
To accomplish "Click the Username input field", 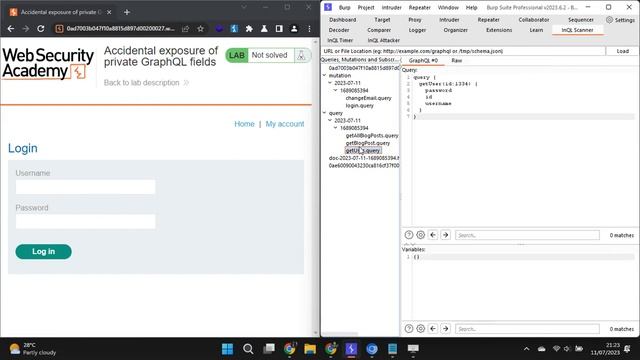I will click(x=85, y=187).
